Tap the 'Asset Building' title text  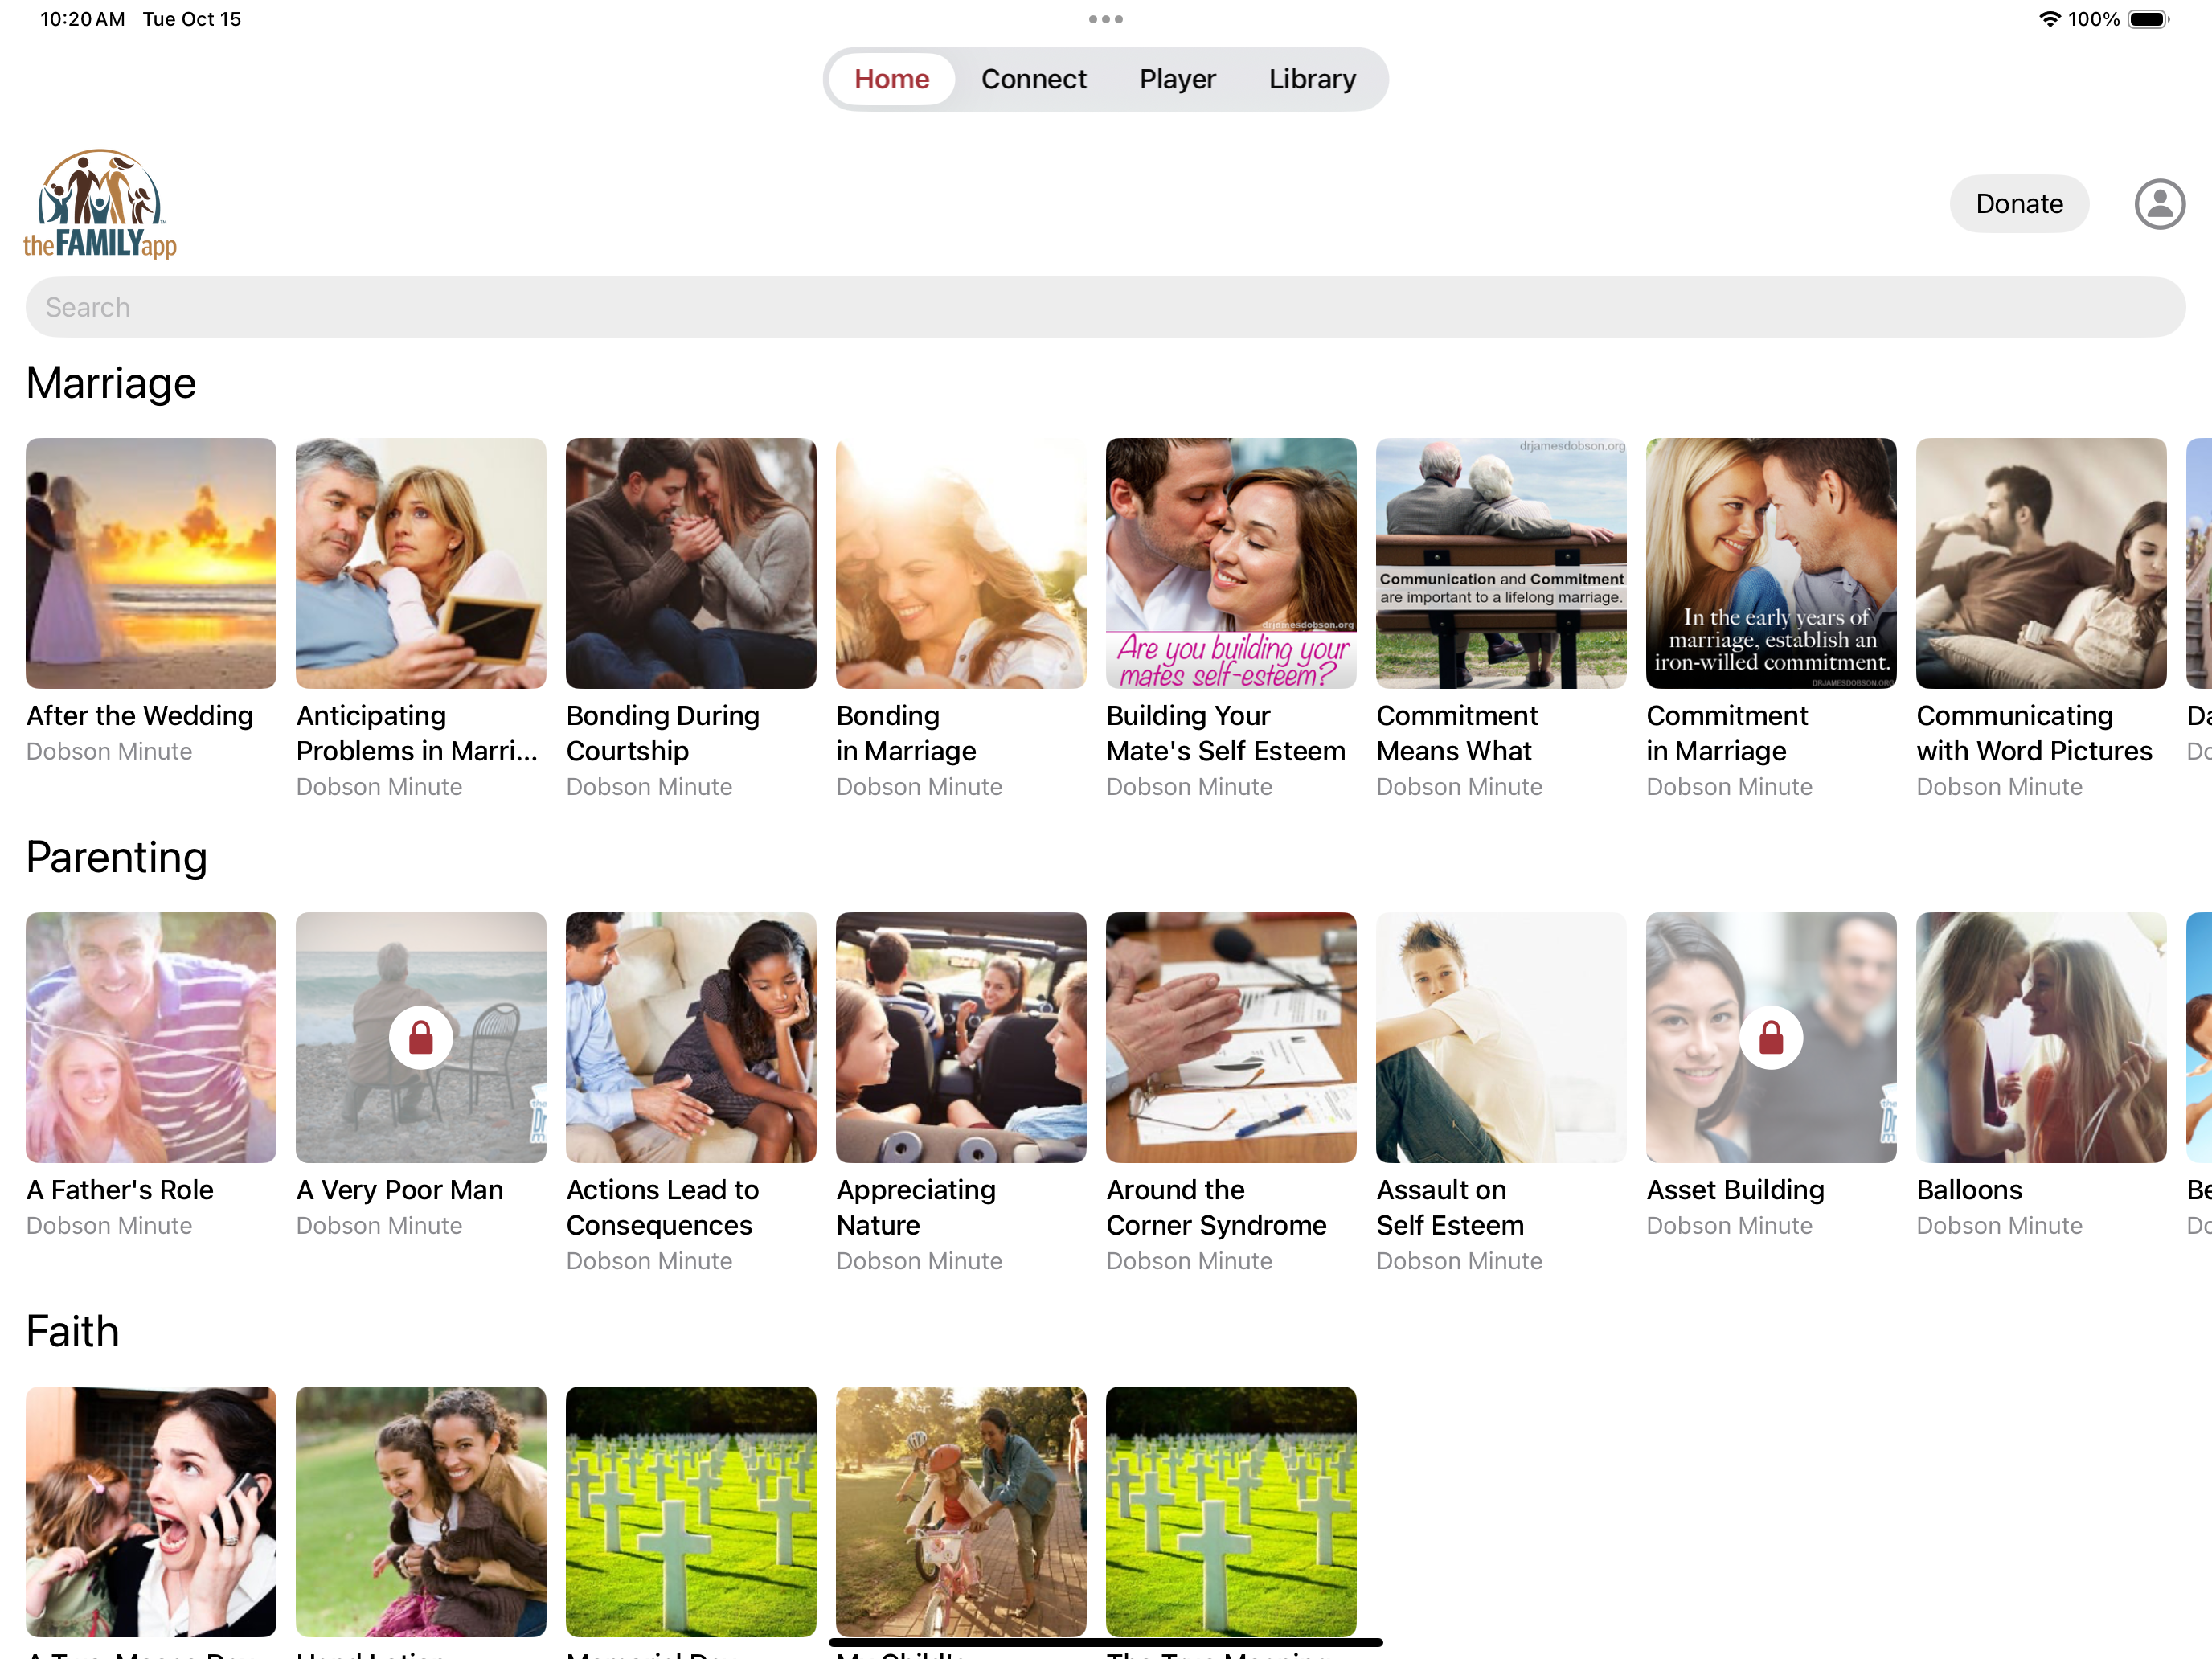tap(1736, 1190)
